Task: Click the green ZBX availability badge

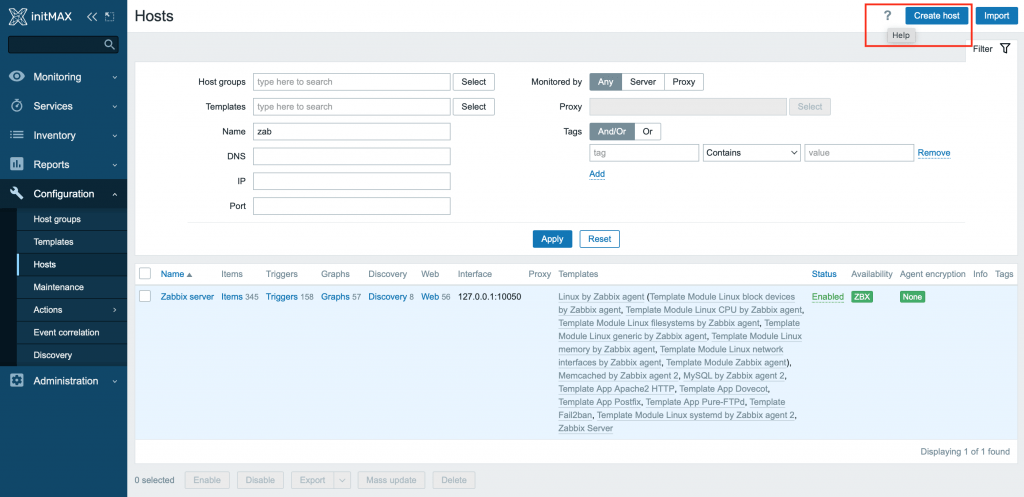Action: [861, 297]
